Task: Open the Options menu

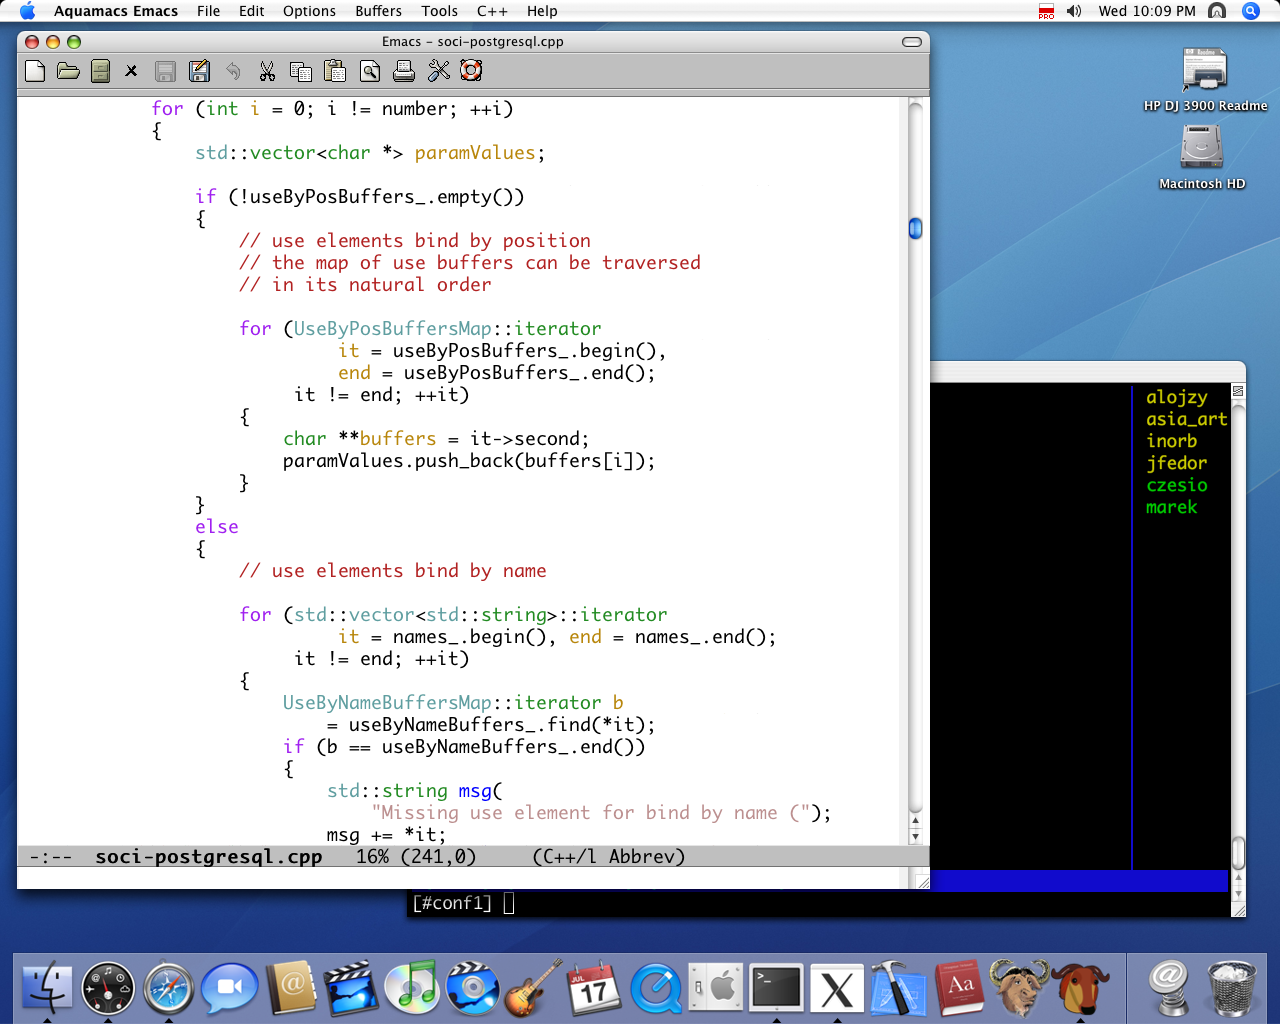Action: coord(309,11)
